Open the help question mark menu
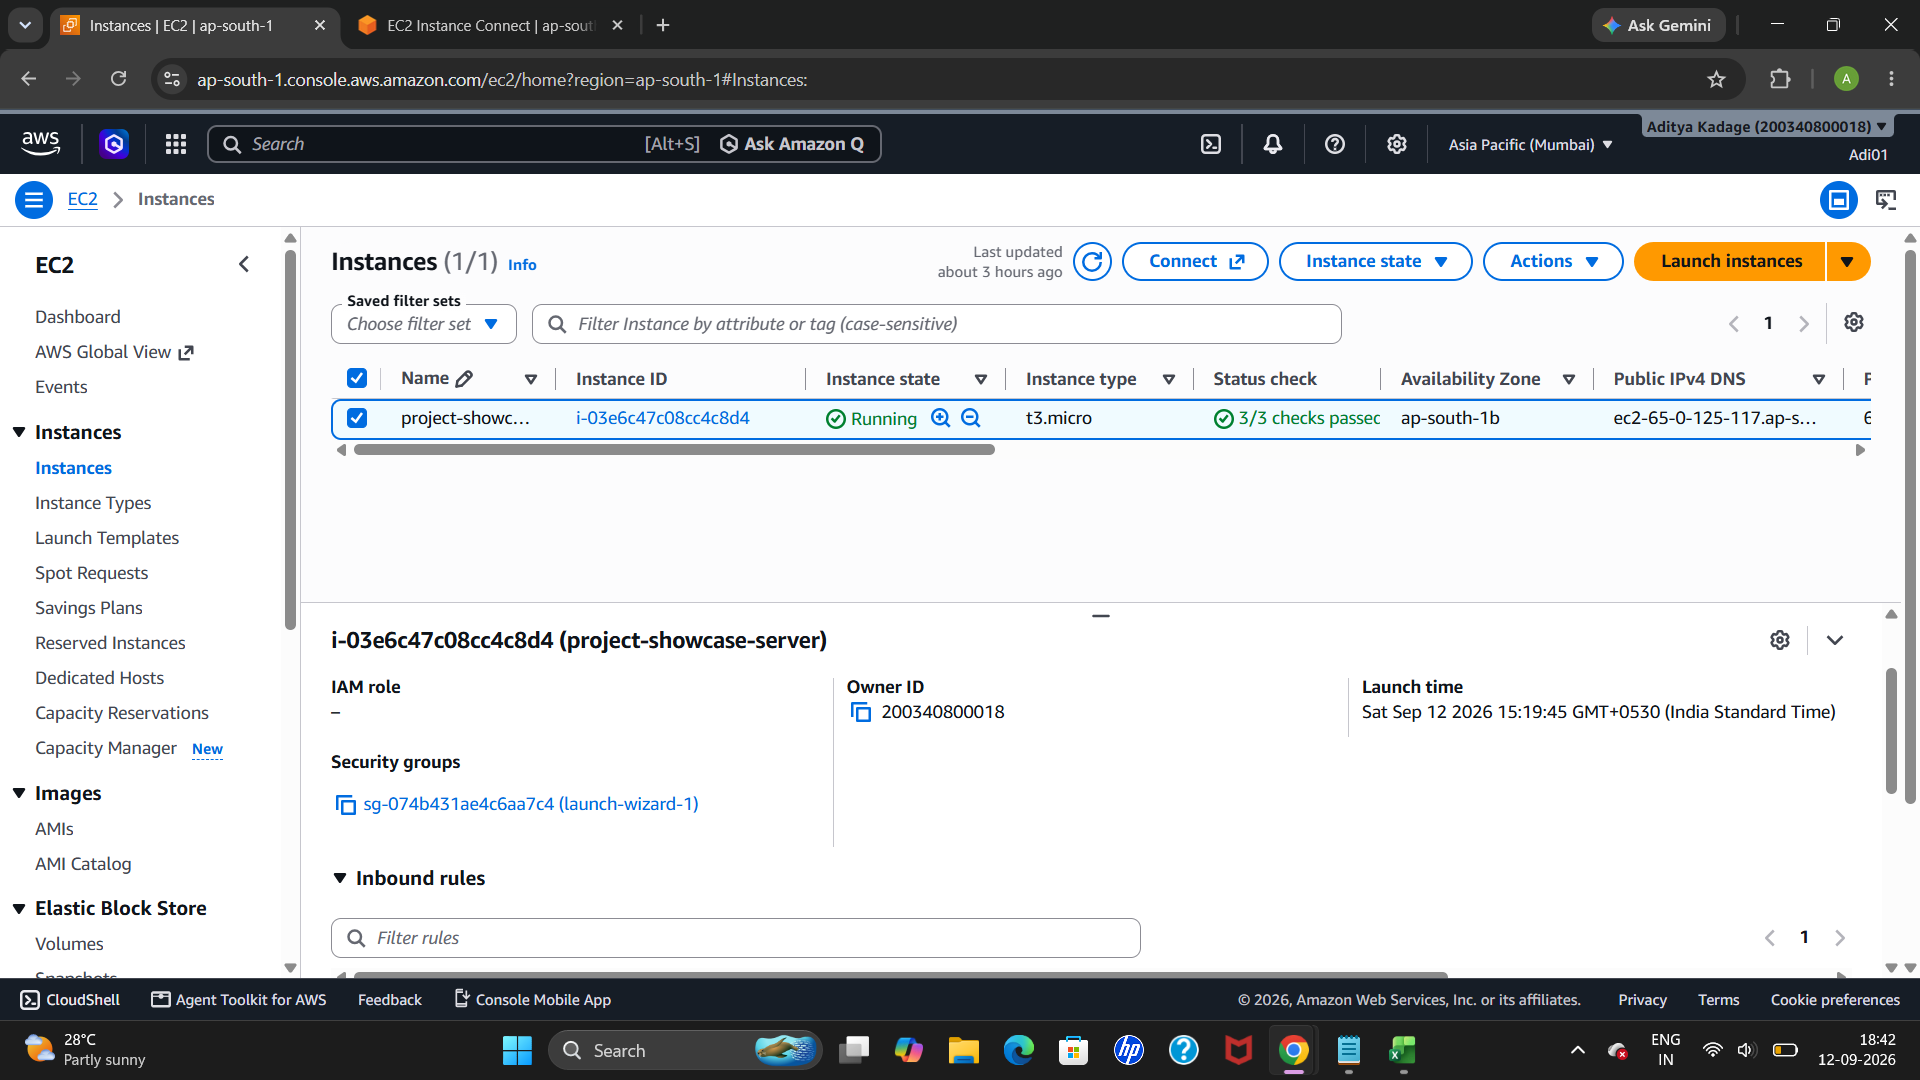 click(1335, 144)
